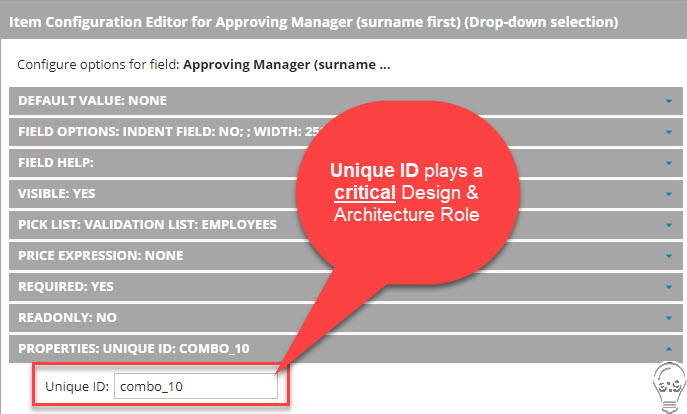687x414 pixels.
Task: Open the PICK LIST validation list section
Action: (147, 224)
